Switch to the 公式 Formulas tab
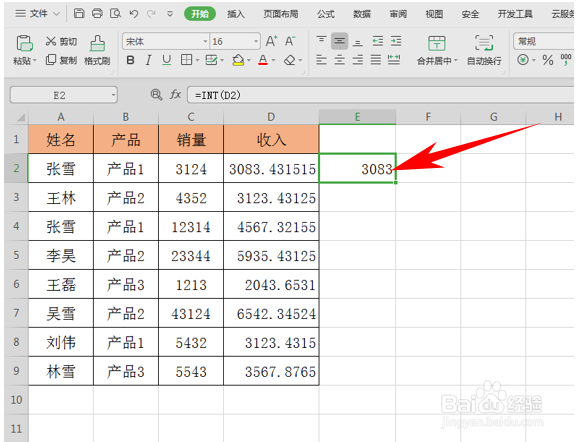The height and width of the screenshot is (442, 576). (326, 14)
